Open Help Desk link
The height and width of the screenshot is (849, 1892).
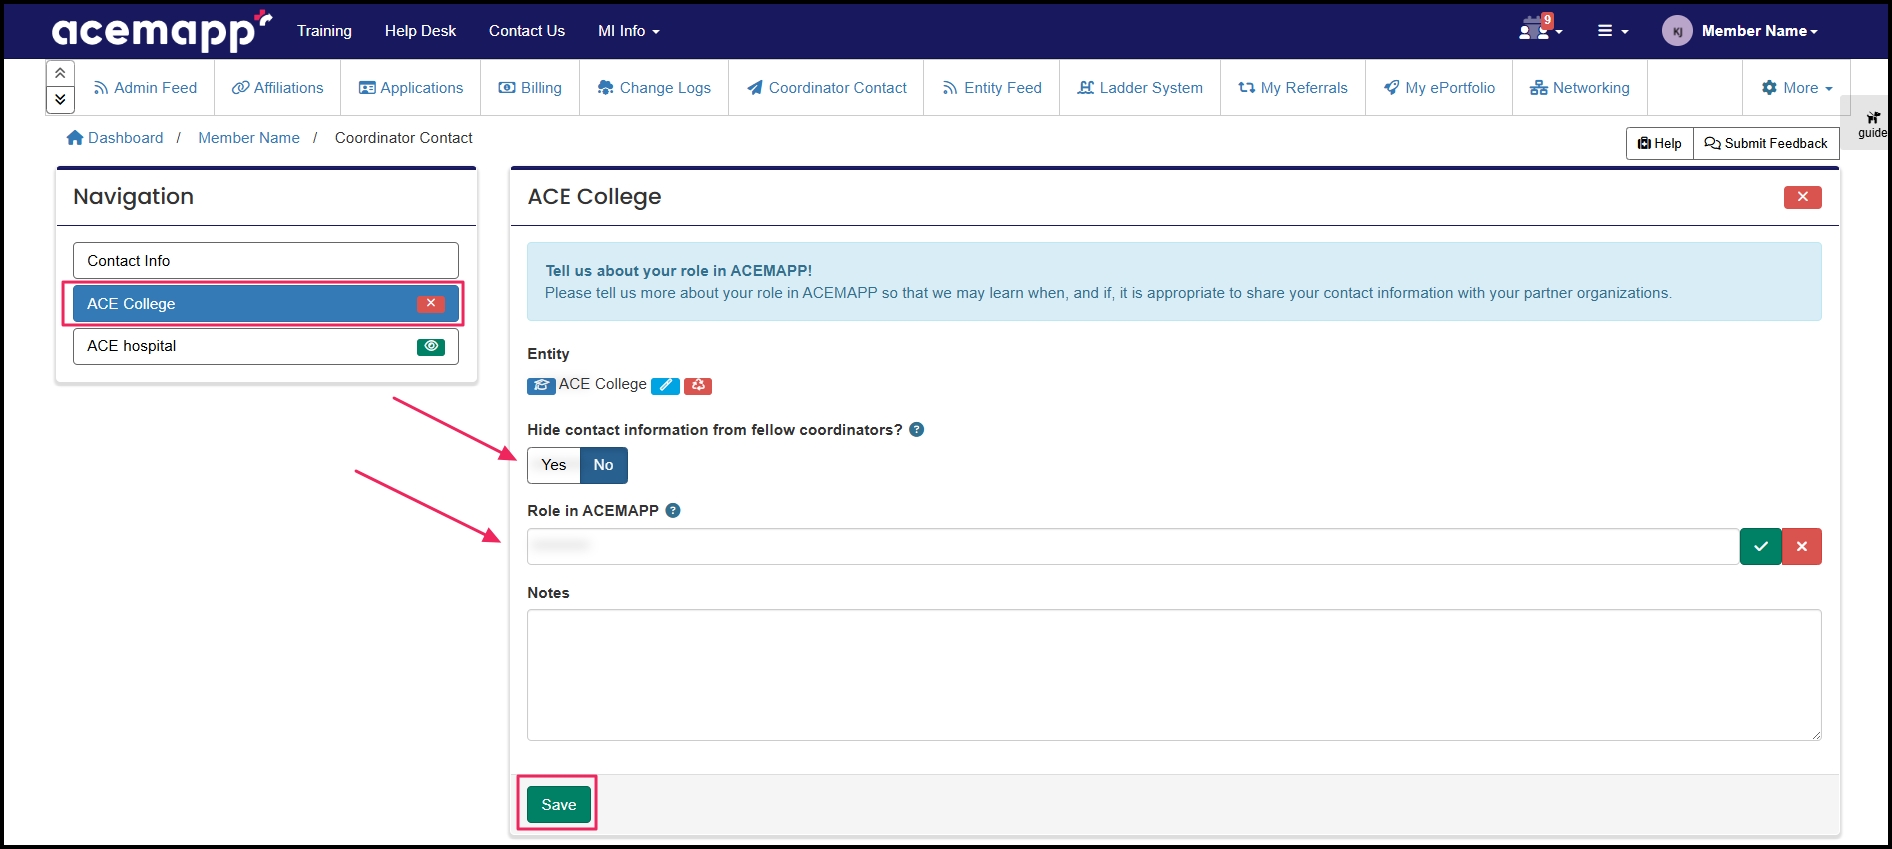tap(420, 31)
